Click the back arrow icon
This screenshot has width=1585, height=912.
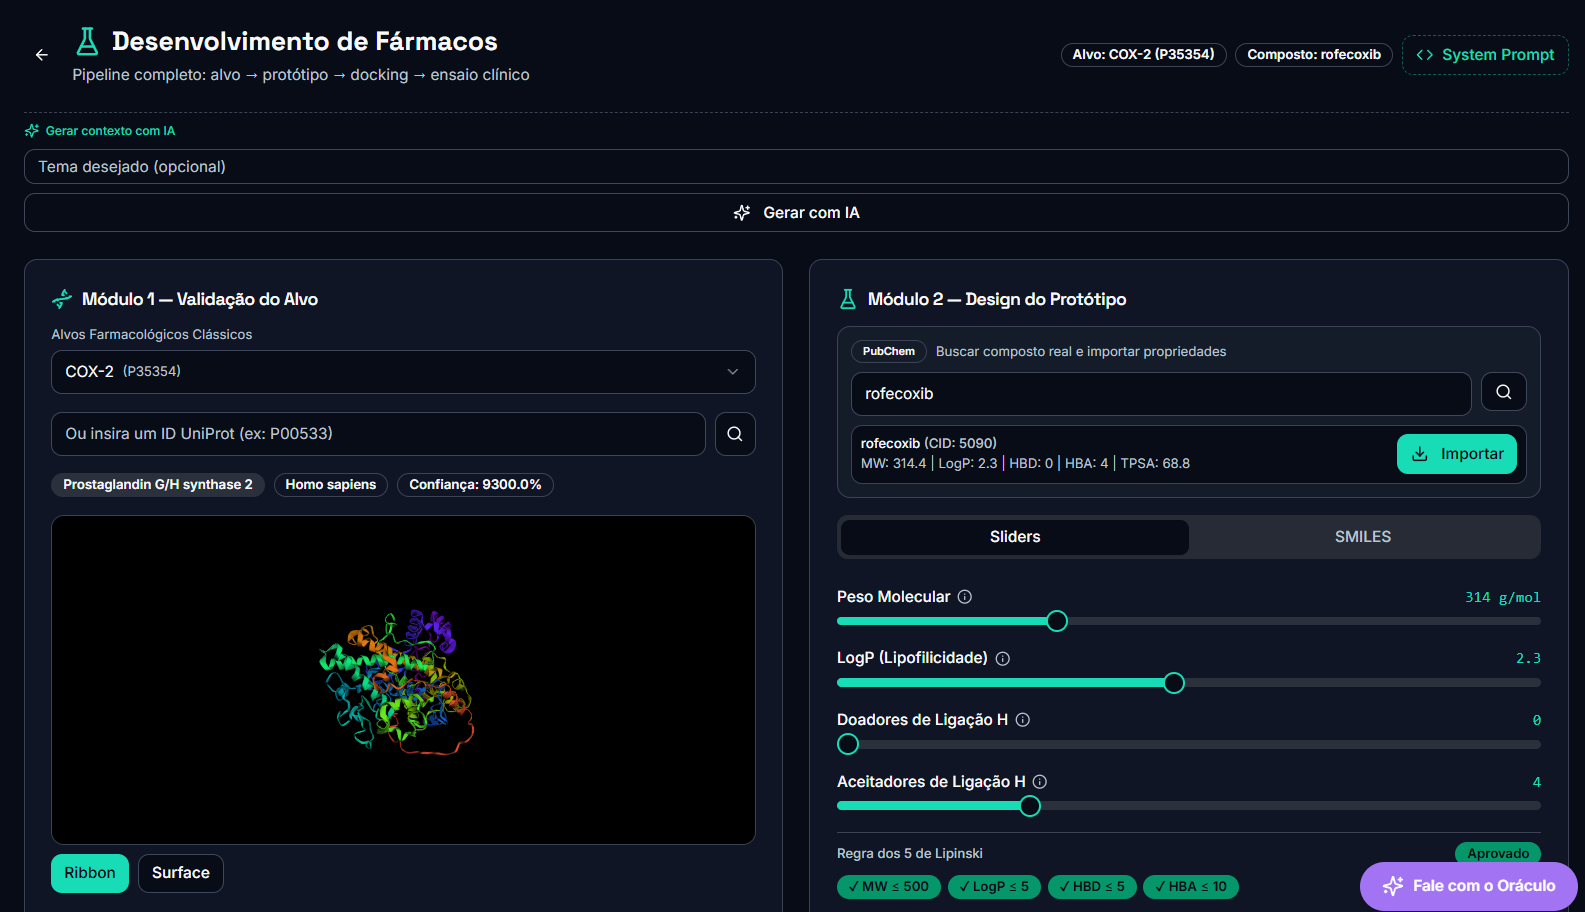pos(41,55)
